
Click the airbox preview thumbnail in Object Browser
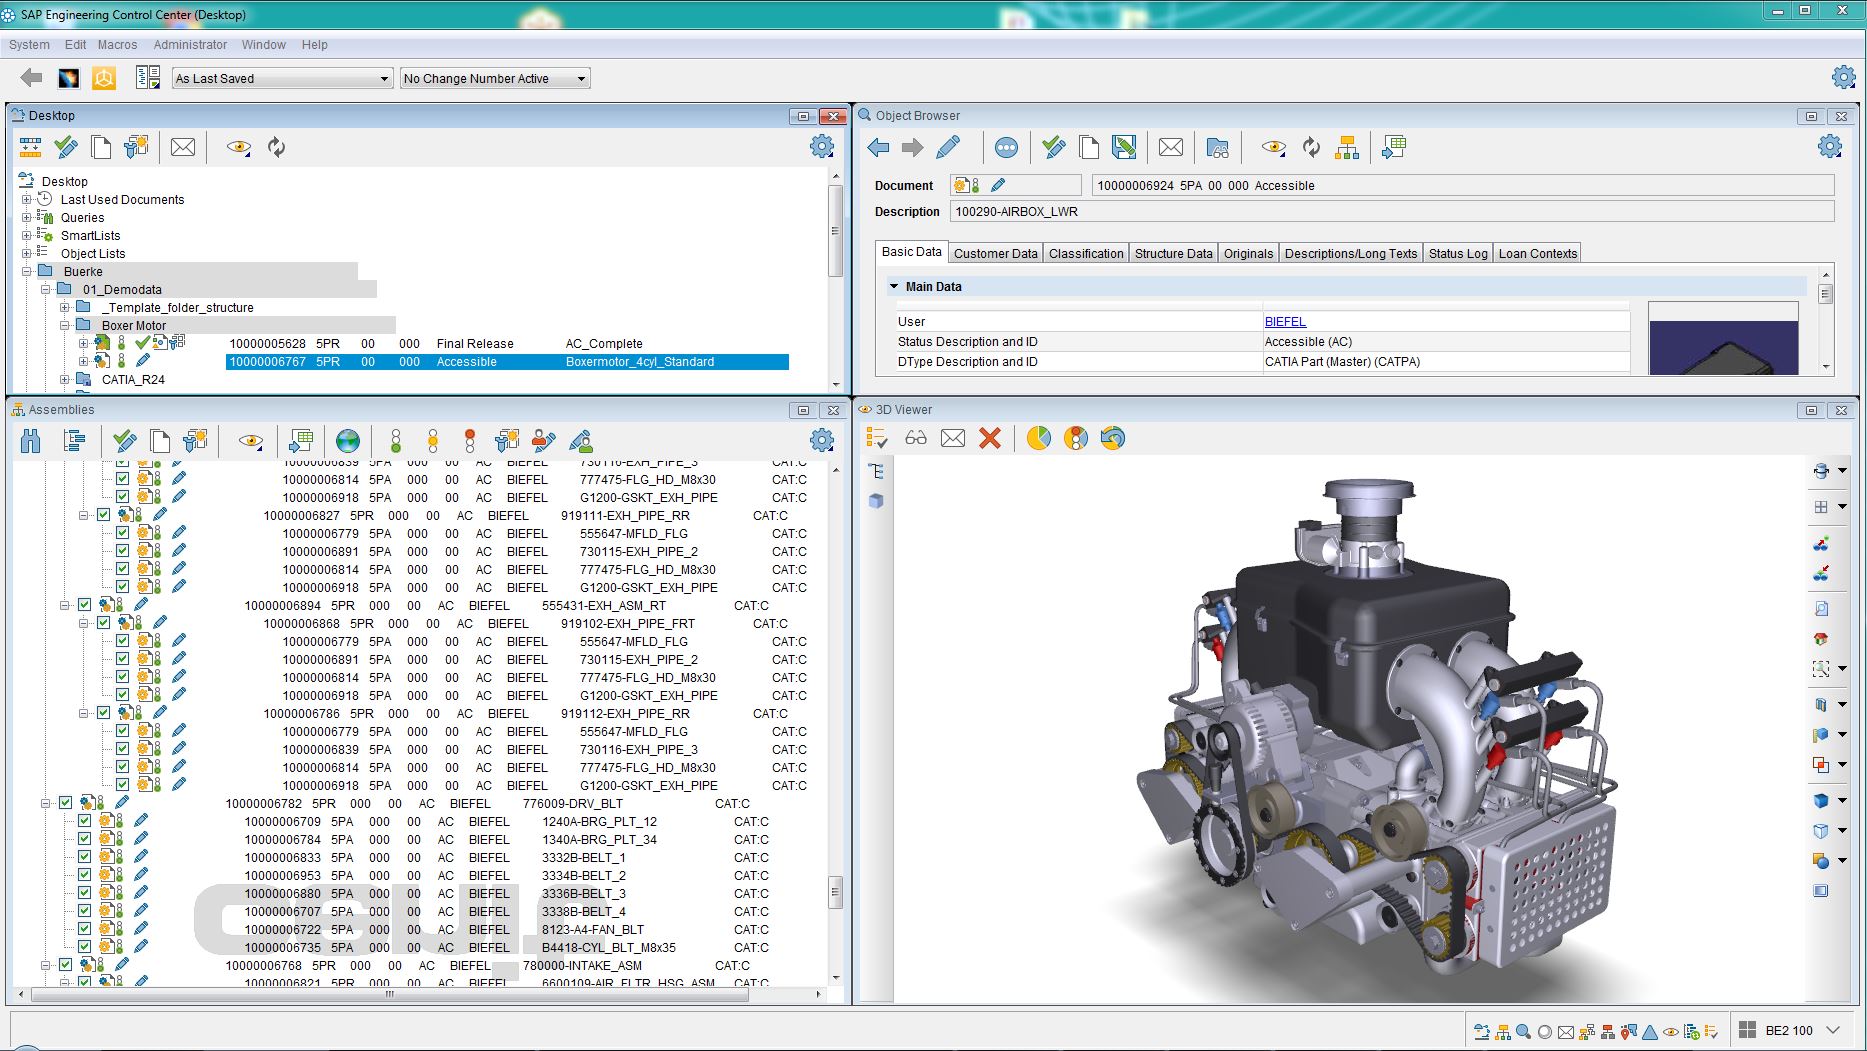point(1723,339)
